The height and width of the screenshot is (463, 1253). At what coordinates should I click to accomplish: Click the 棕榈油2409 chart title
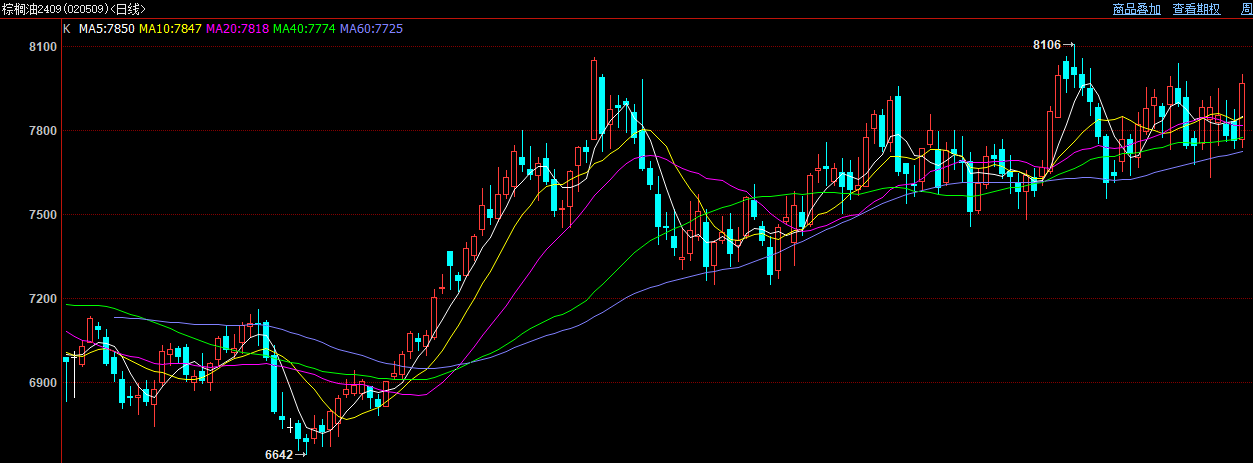(x=74, y=9)
